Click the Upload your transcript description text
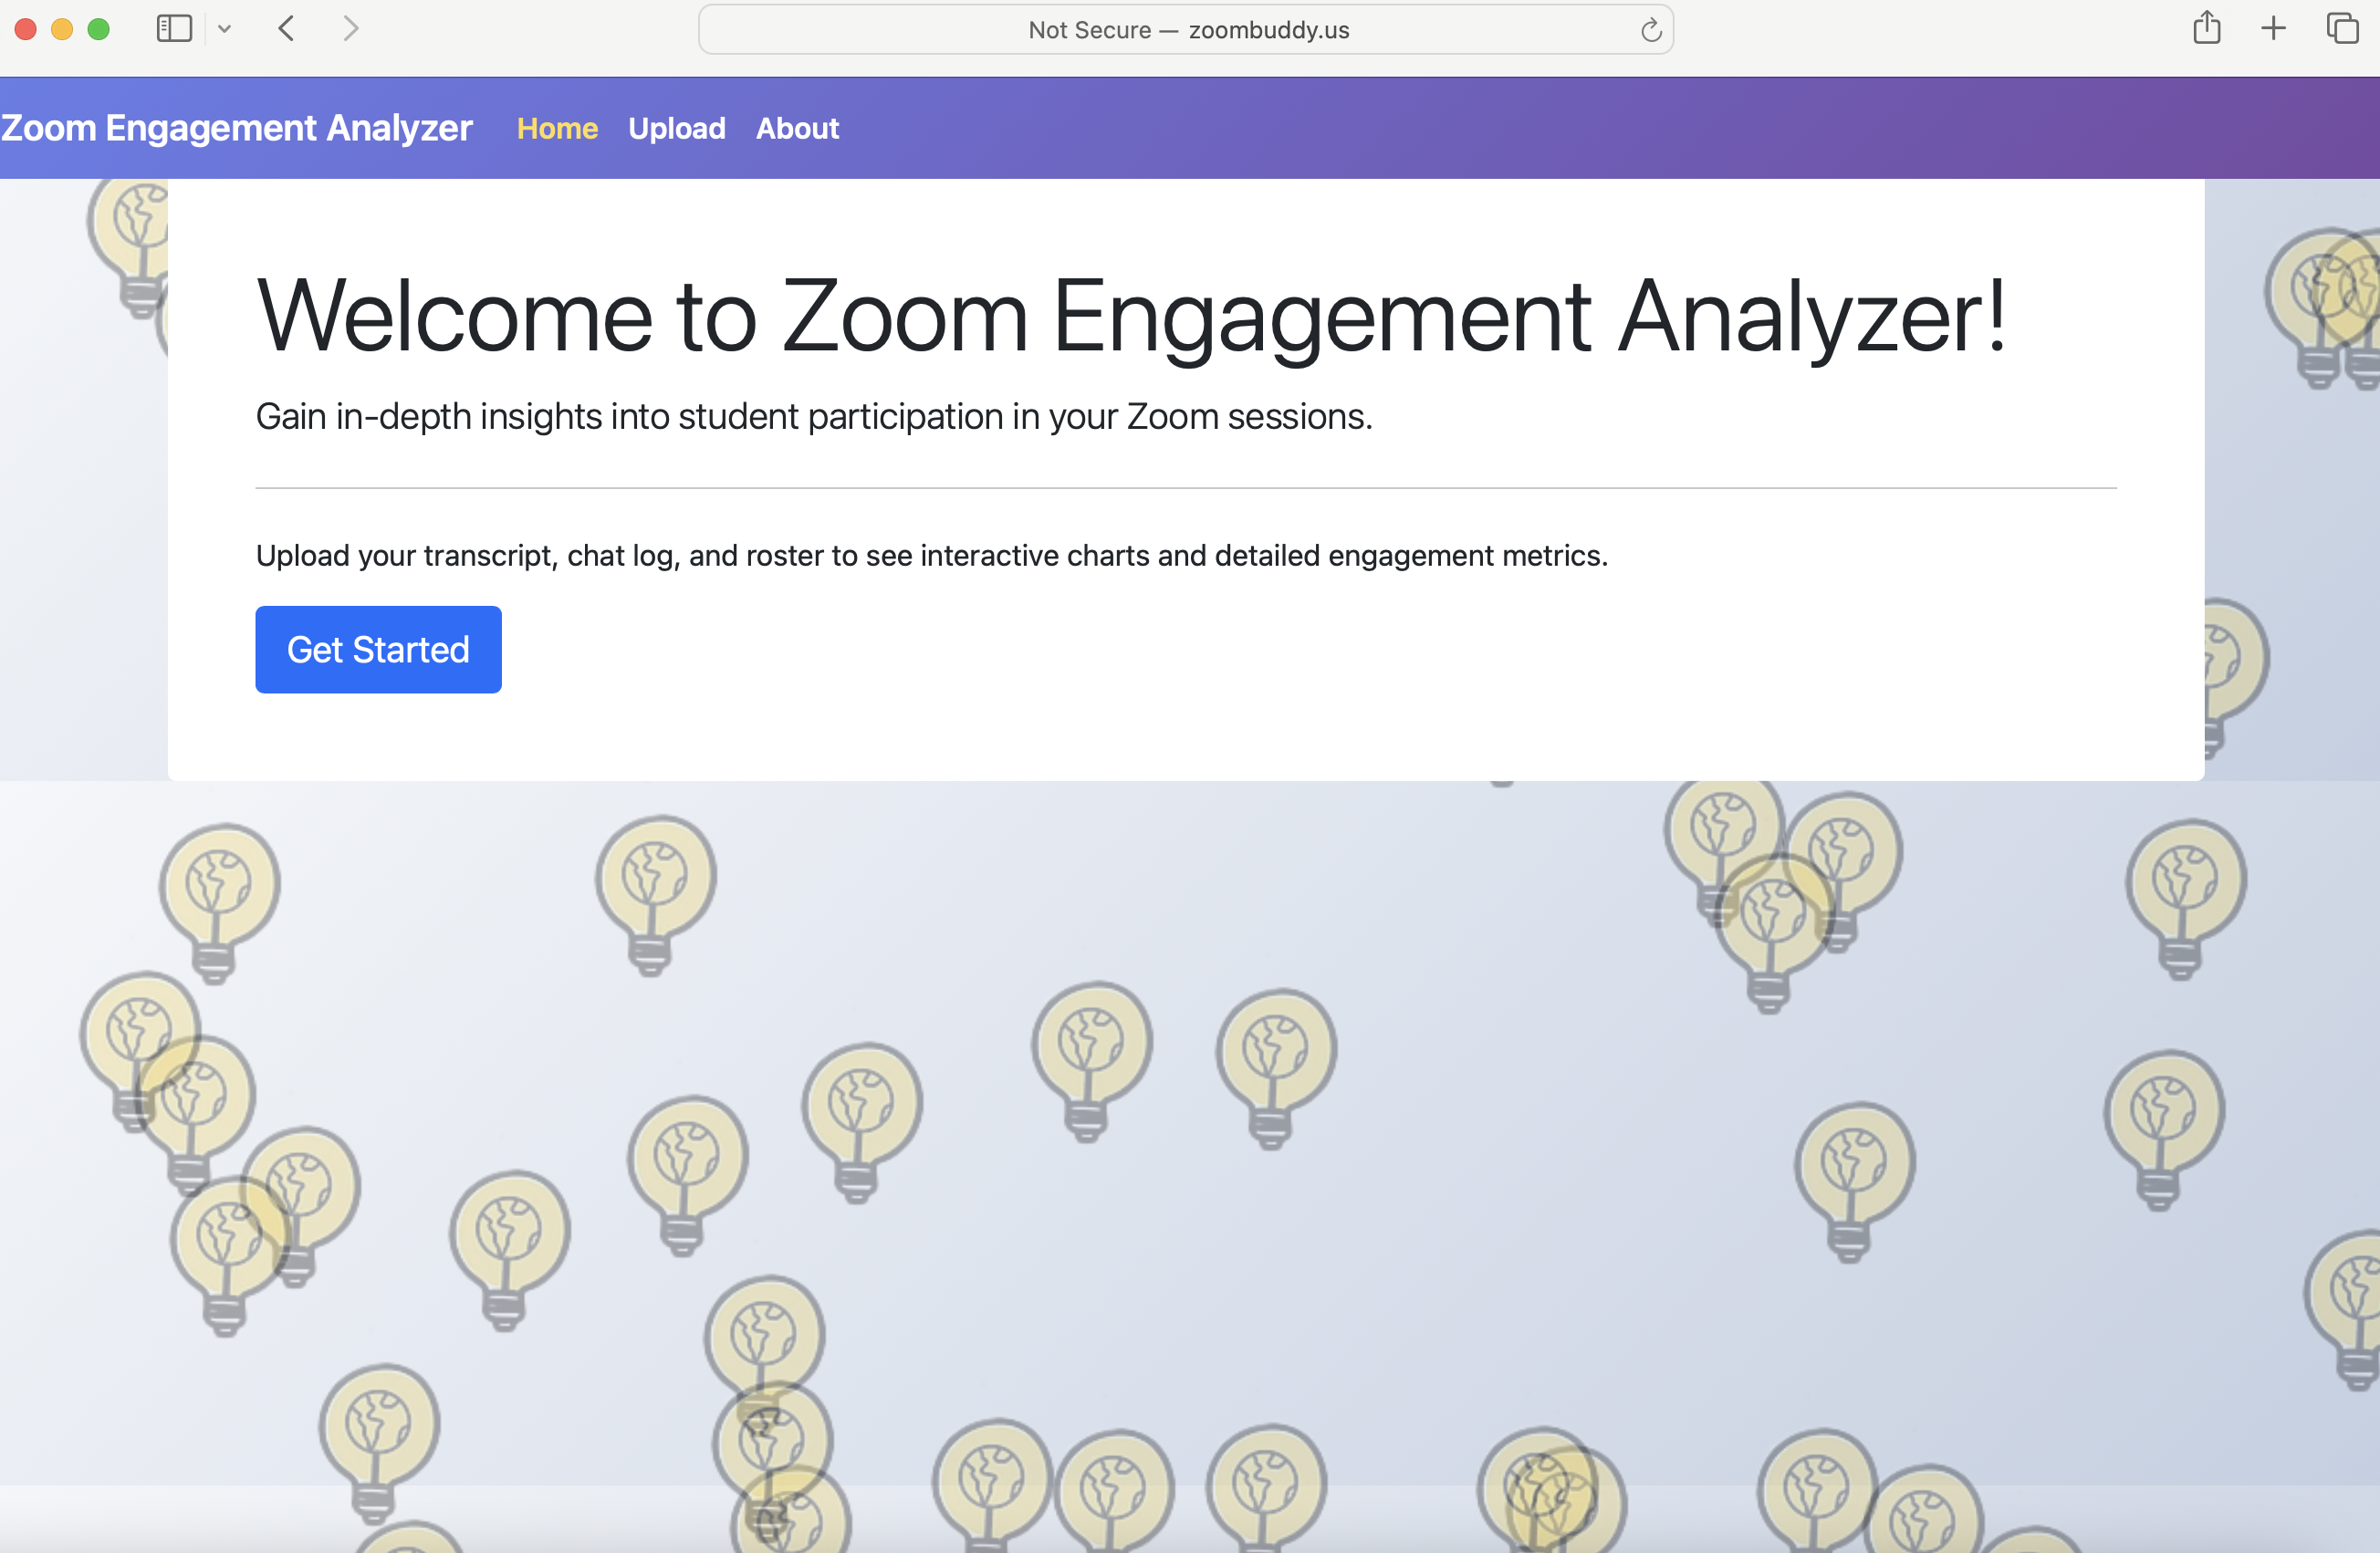This screenshot has height=1553, width=2380. (x=931, y=555)
